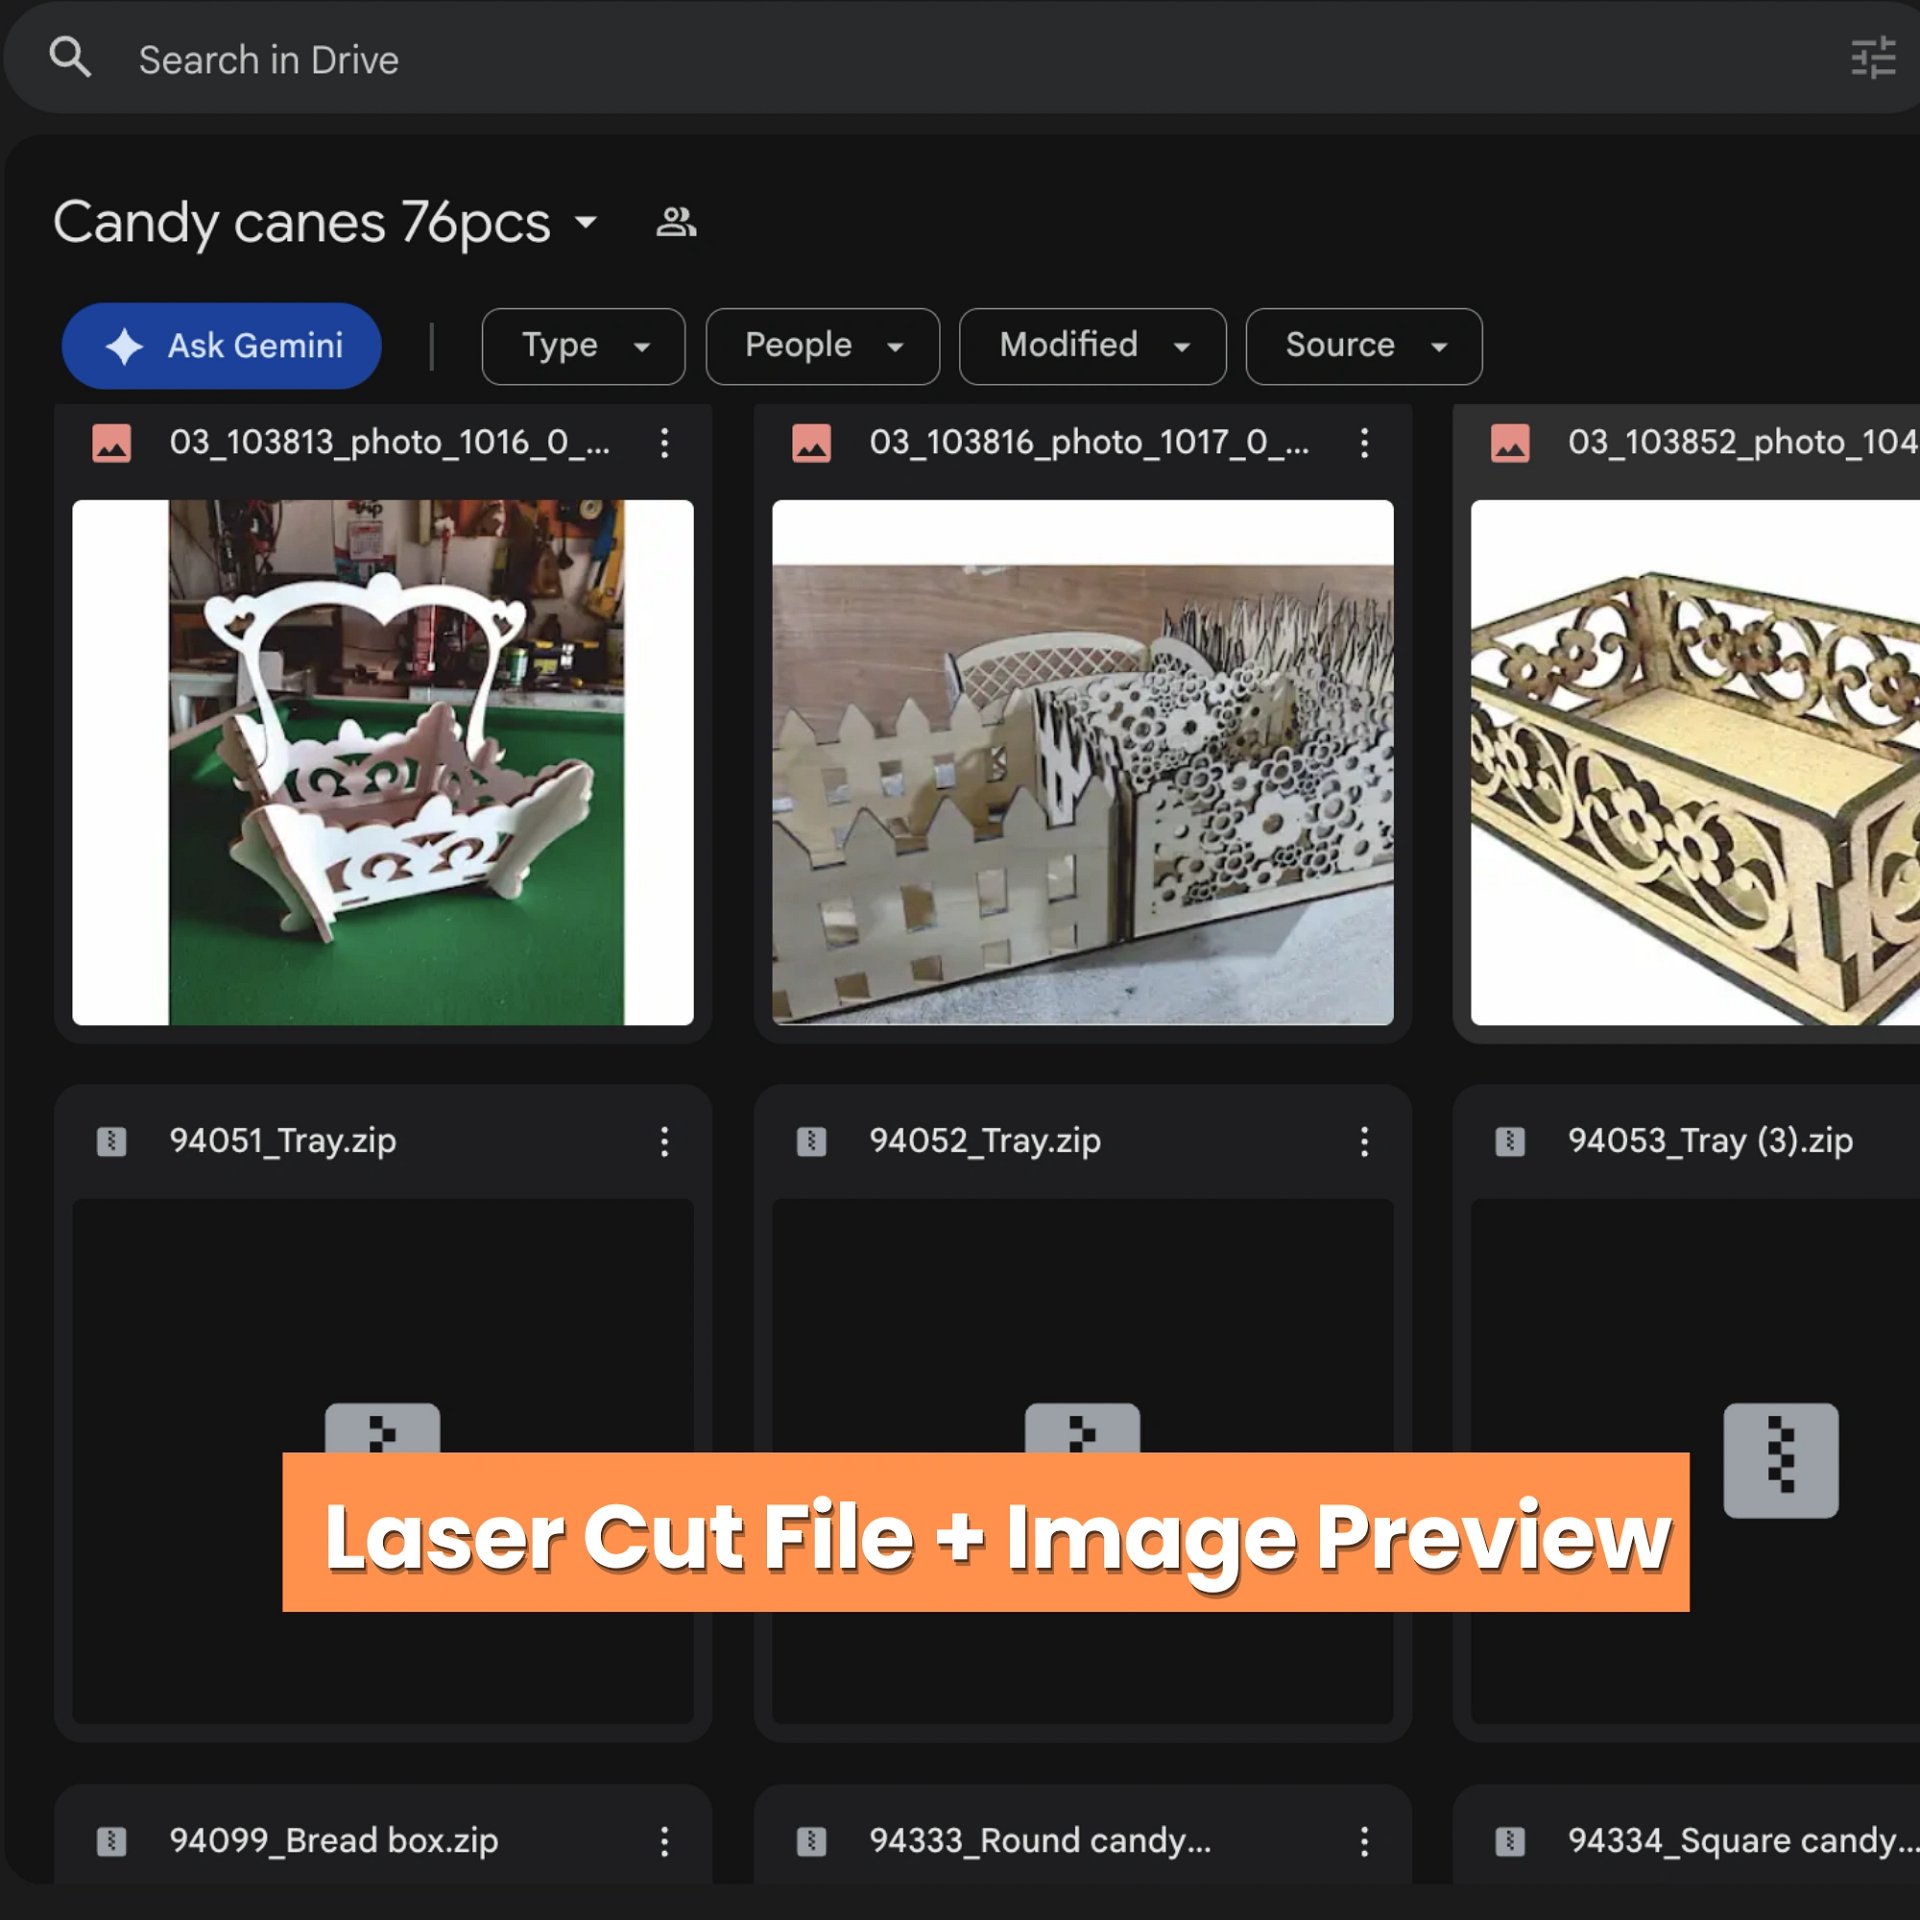1920x1920 pixels.
Task: Click zip icon beside 94053_Tray (3).zip name
Action: 1510,1141
